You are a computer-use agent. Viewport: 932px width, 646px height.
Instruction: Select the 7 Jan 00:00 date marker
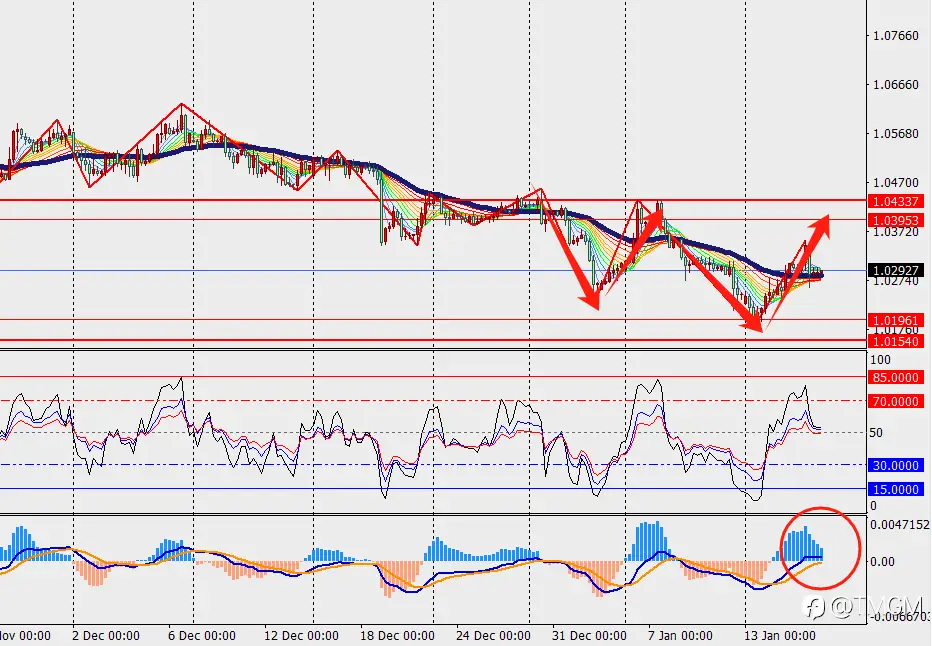[680, 635]
